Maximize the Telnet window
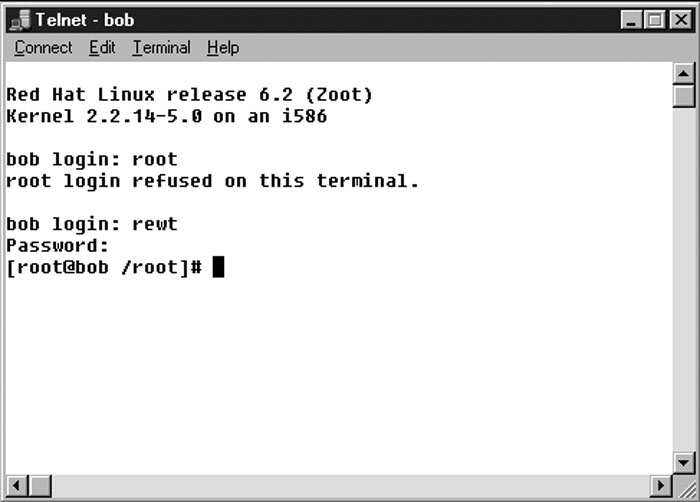 pyautogui.click(x=654, y=20)
